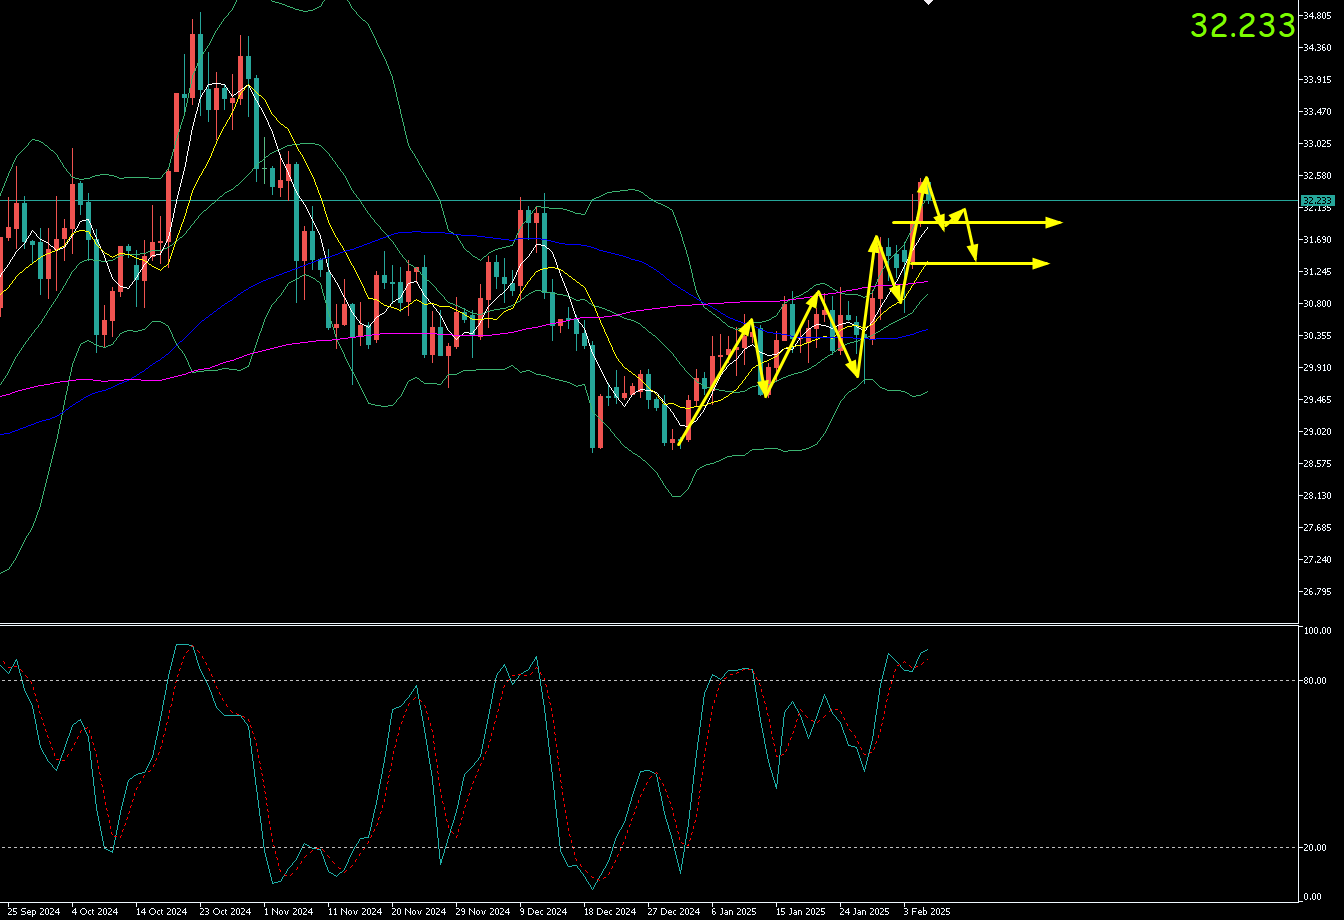Click the 26.795 price axis label
The image size is (1344, 920).
(1316, 592)
